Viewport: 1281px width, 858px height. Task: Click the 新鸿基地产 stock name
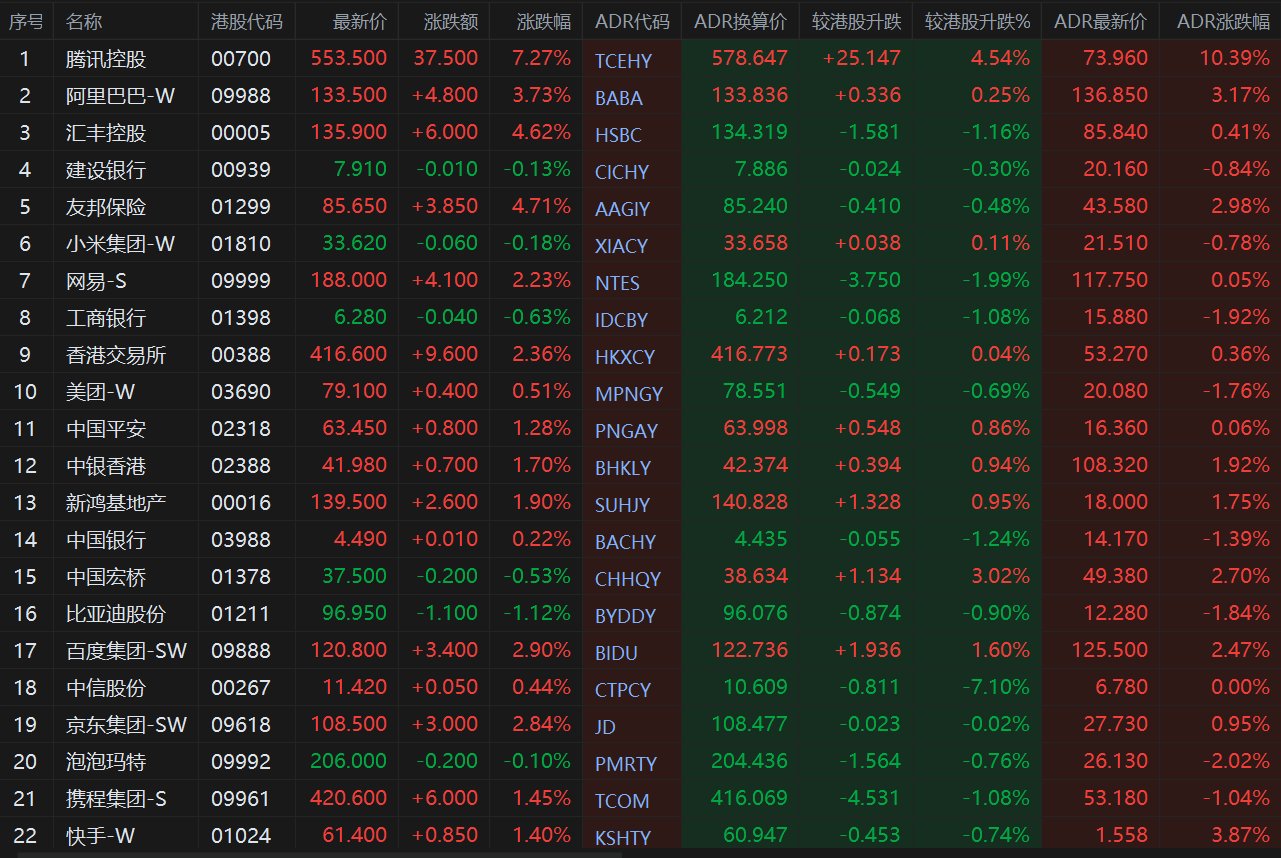[x=116, y=503]
